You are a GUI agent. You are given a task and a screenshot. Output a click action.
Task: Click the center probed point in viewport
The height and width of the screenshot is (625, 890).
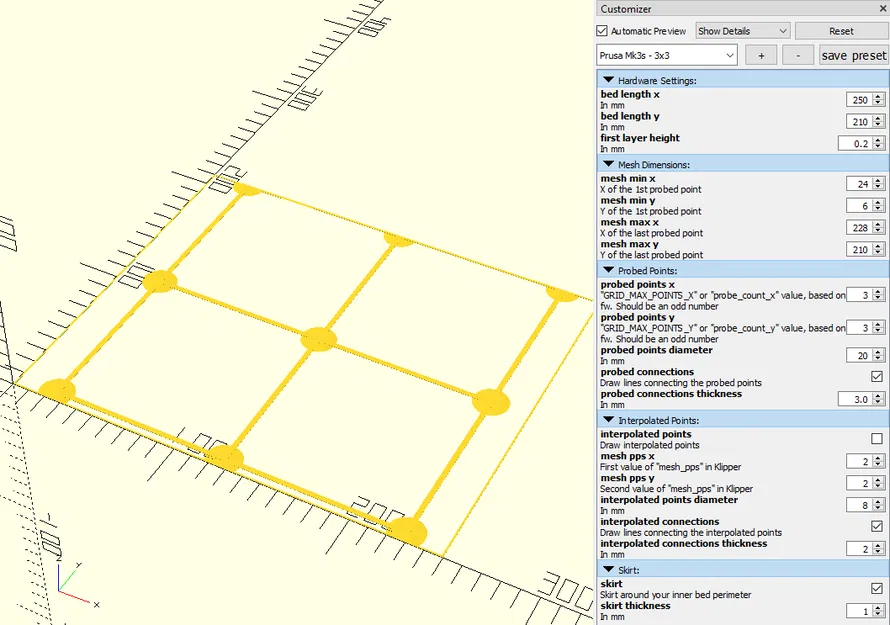pos(318,339)
